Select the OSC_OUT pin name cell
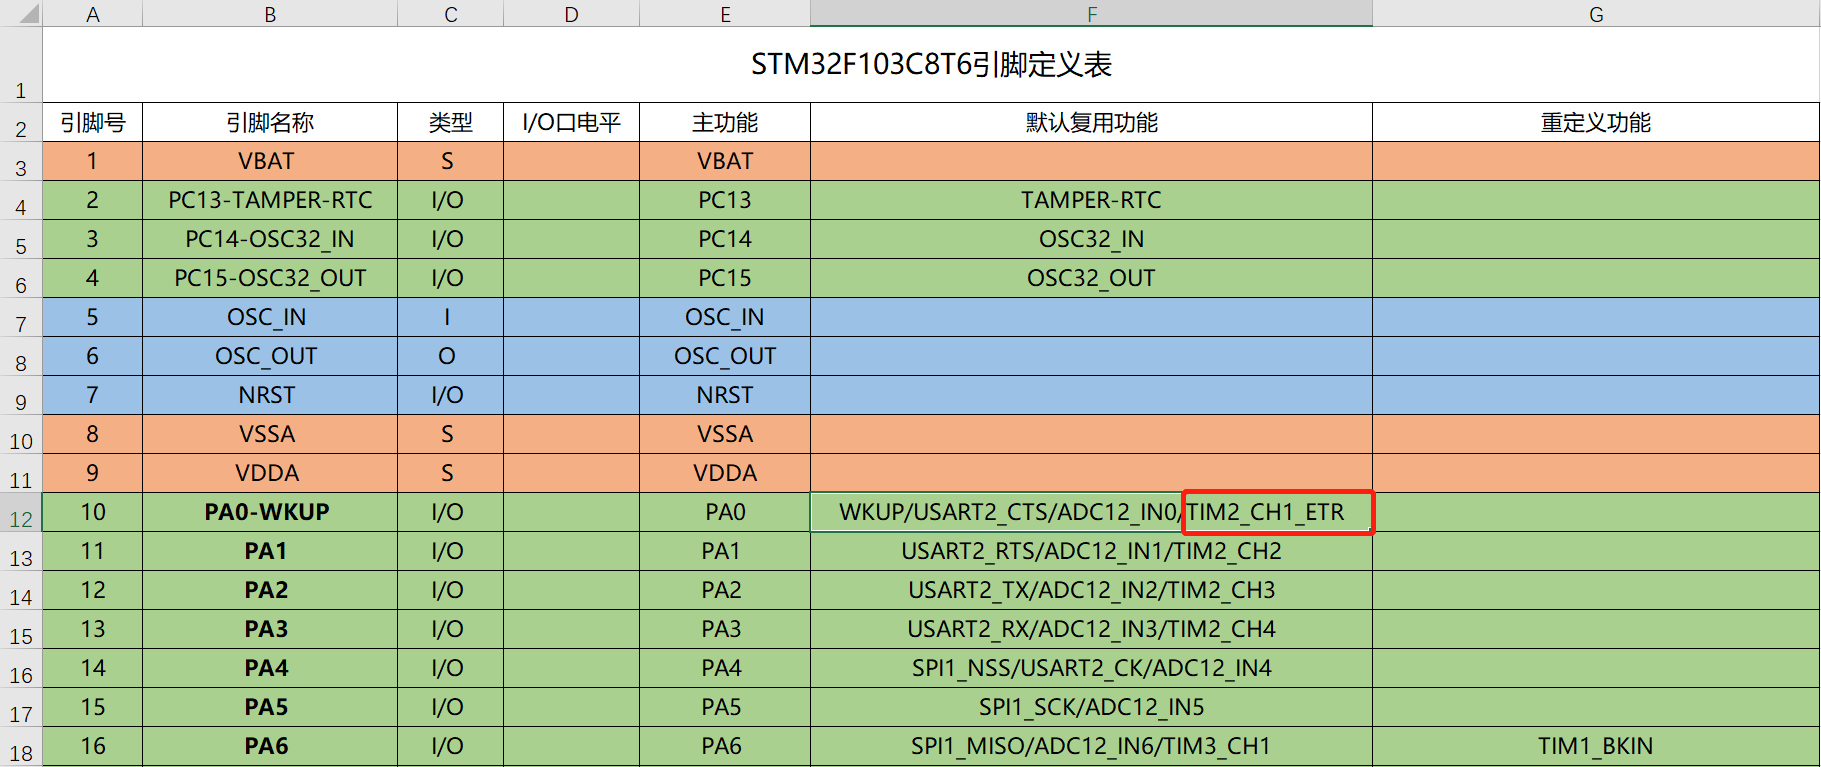 270,356
